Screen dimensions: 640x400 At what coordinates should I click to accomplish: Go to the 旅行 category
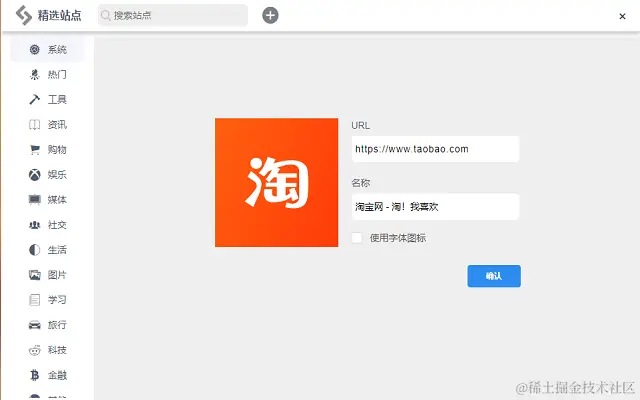click(48, 325)
